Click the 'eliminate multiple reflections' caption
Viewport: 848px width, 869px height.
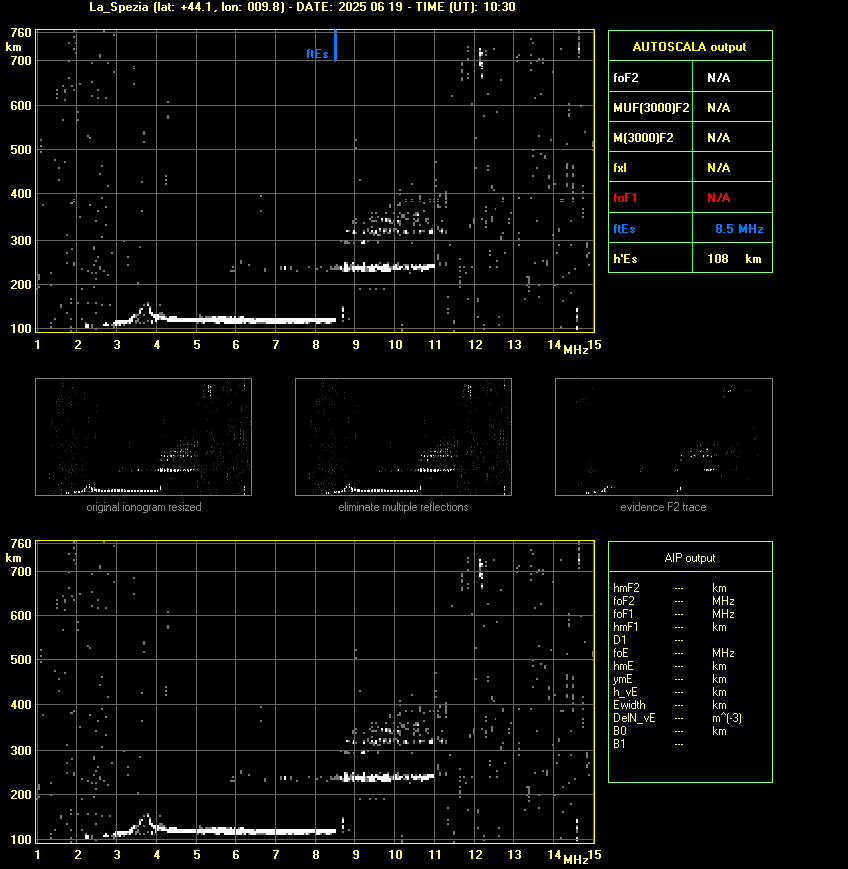(x=403, y=507)
